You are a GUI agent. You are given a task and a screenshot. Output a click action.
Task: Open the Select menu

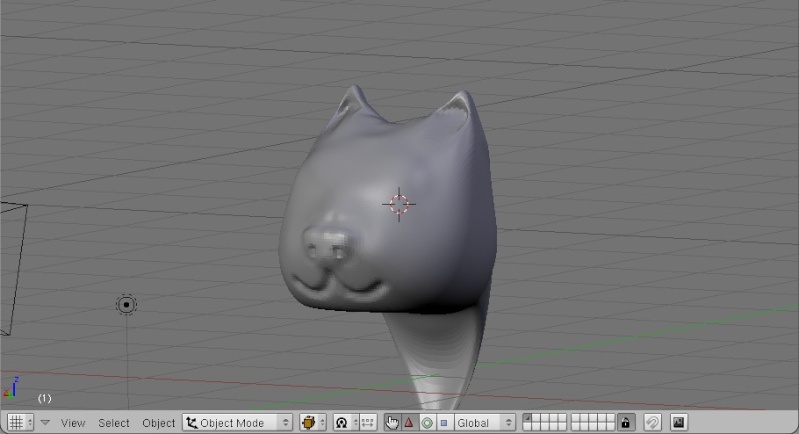coord(114,423)
